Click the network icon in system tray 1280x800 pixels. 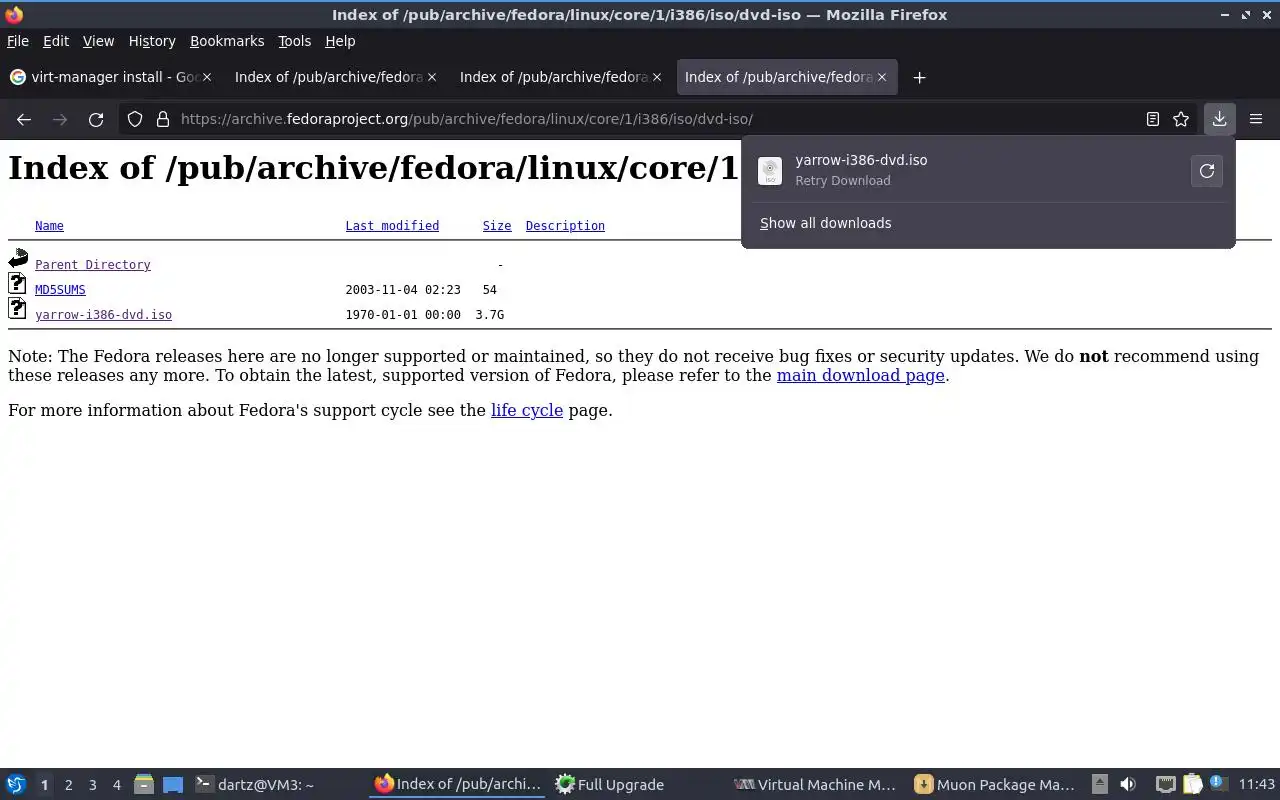coord(1165,785)
